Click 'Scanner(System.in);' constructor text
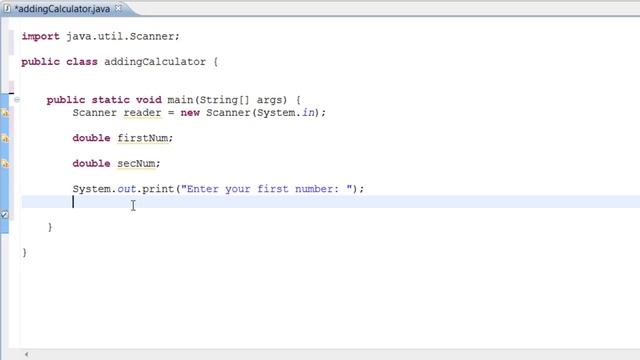640x360 pixels. click(266, 113)
